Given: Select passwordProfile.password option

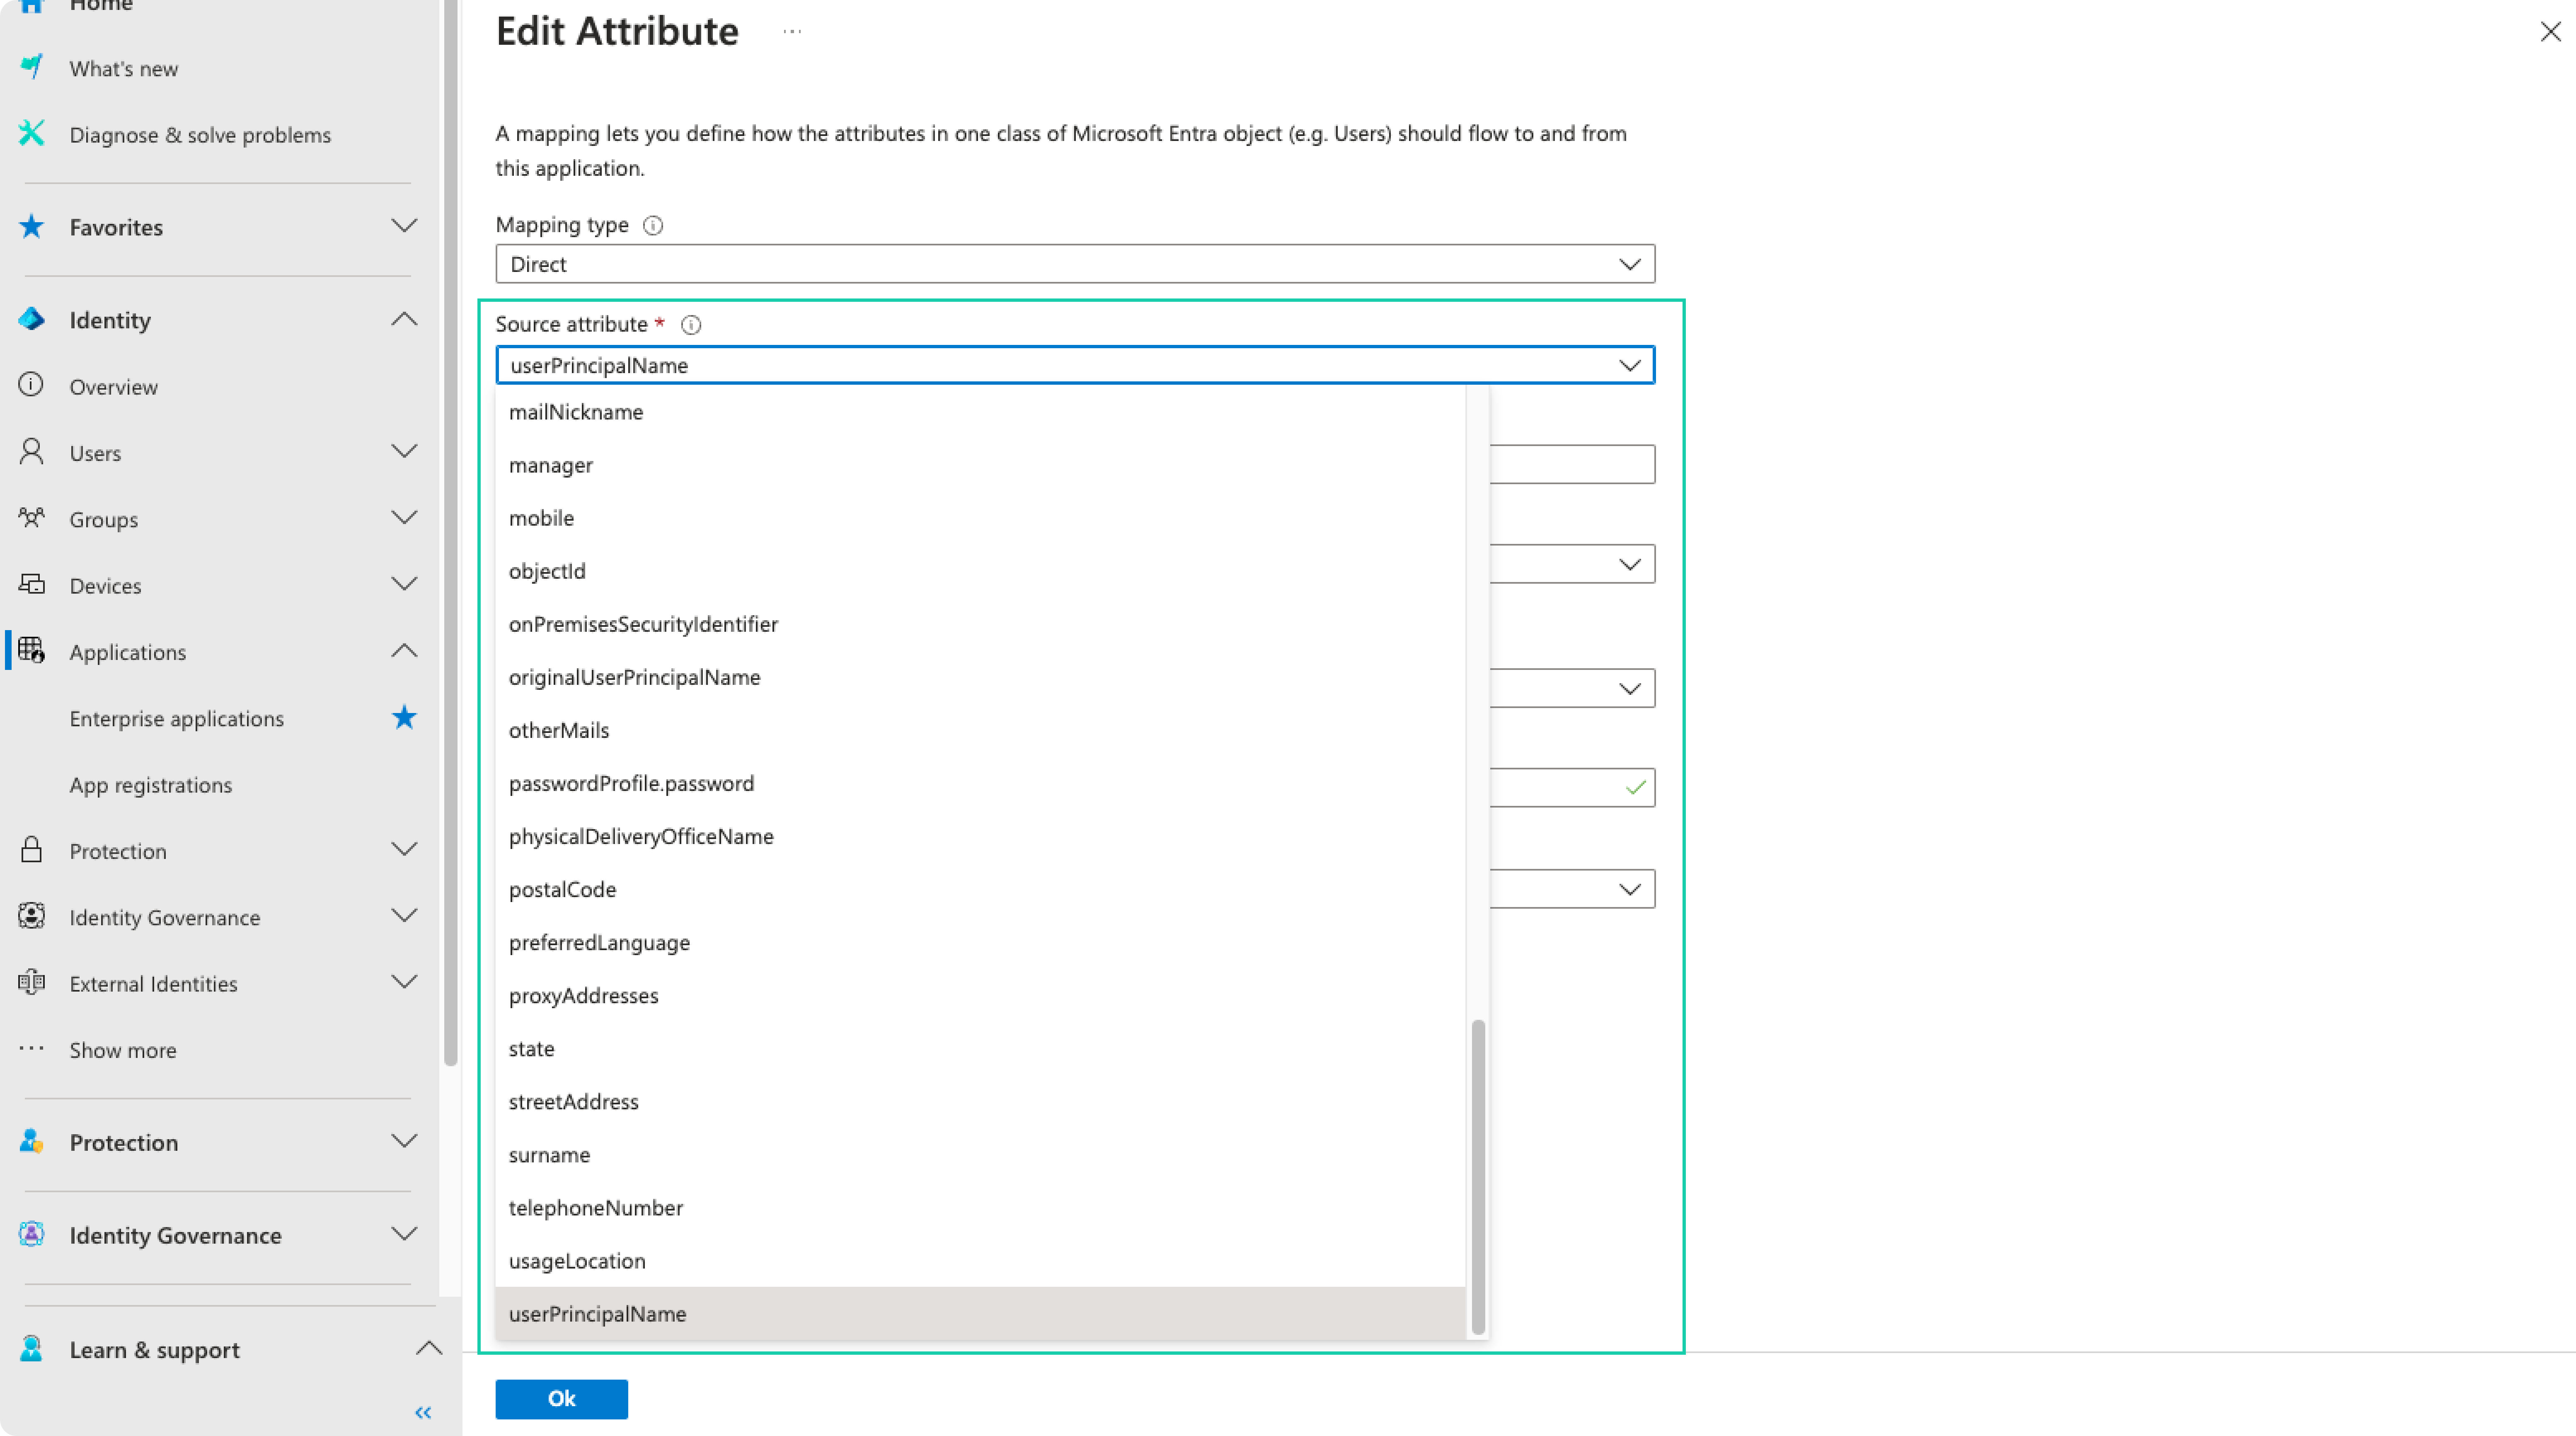Looking at the screenshot, I should coord(980,783).
